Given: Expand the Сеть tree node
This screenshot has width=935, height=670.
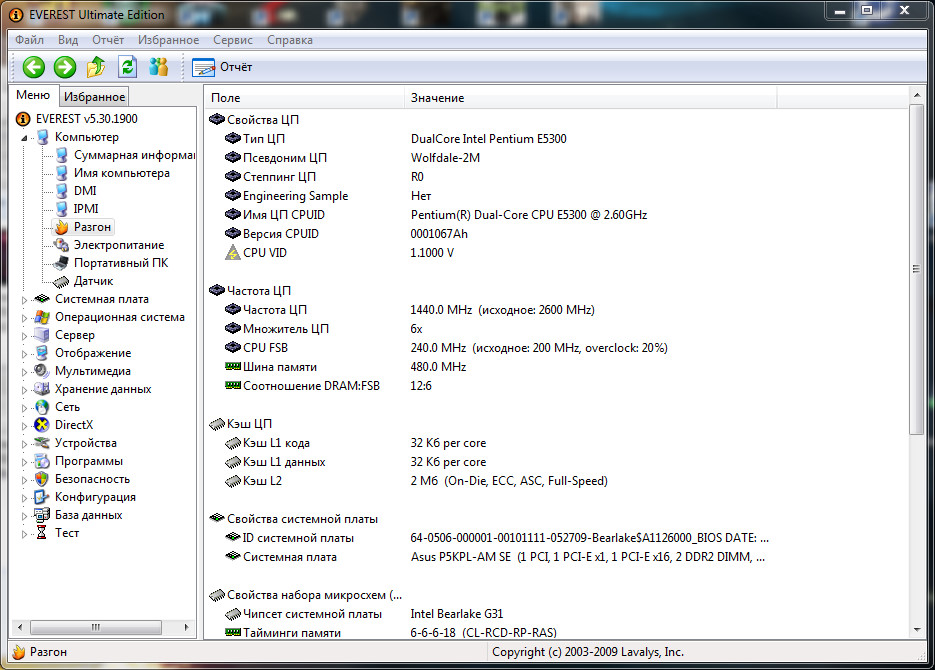Looking at the screenshot, I should coord(24,408).
